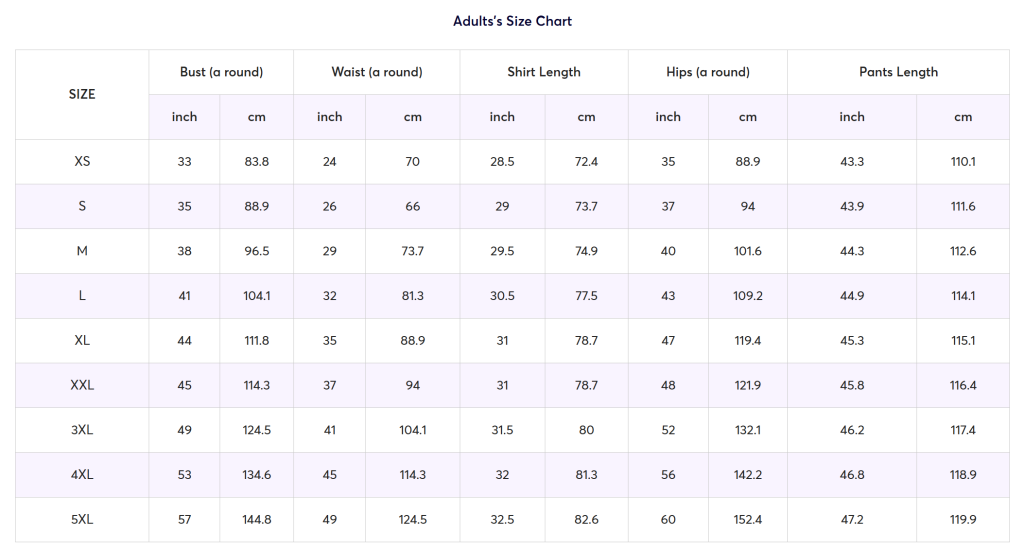This screenshot has width=1024, height=550.
Task: Select the 30.5 shirt length inch value
Action: click(x=502, y=296)
